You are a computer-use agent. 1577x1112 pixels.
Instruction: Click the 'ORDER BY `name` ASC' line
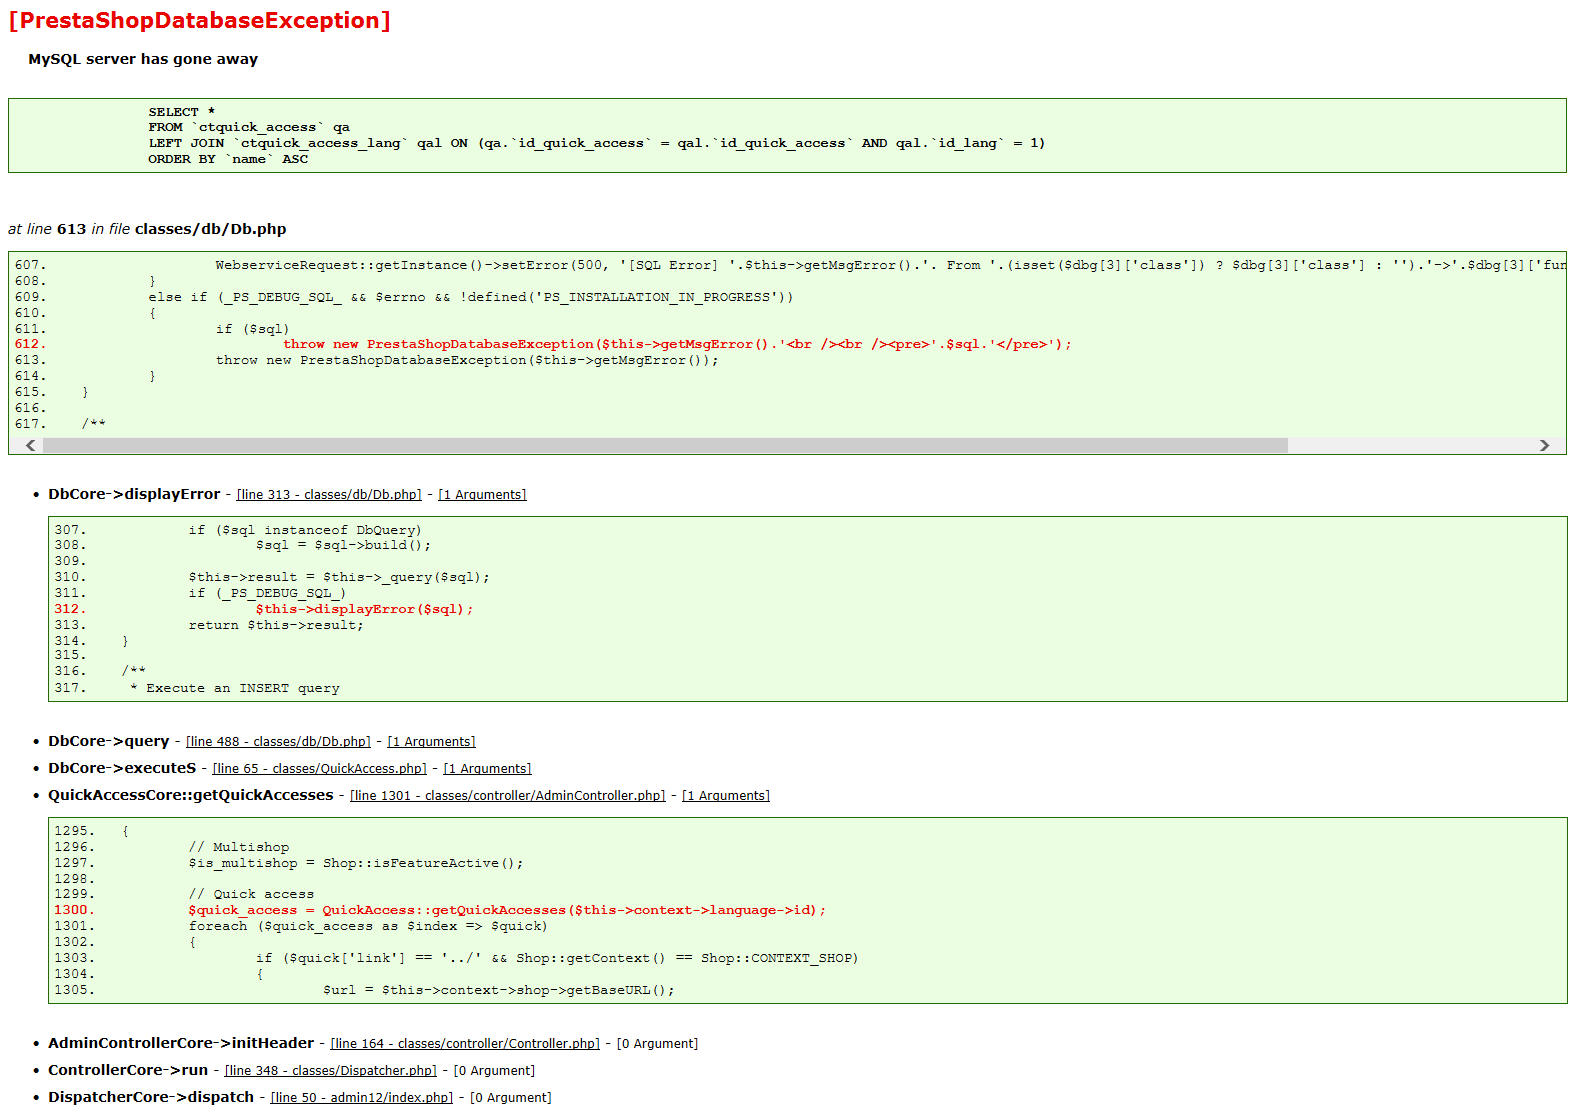228,159
